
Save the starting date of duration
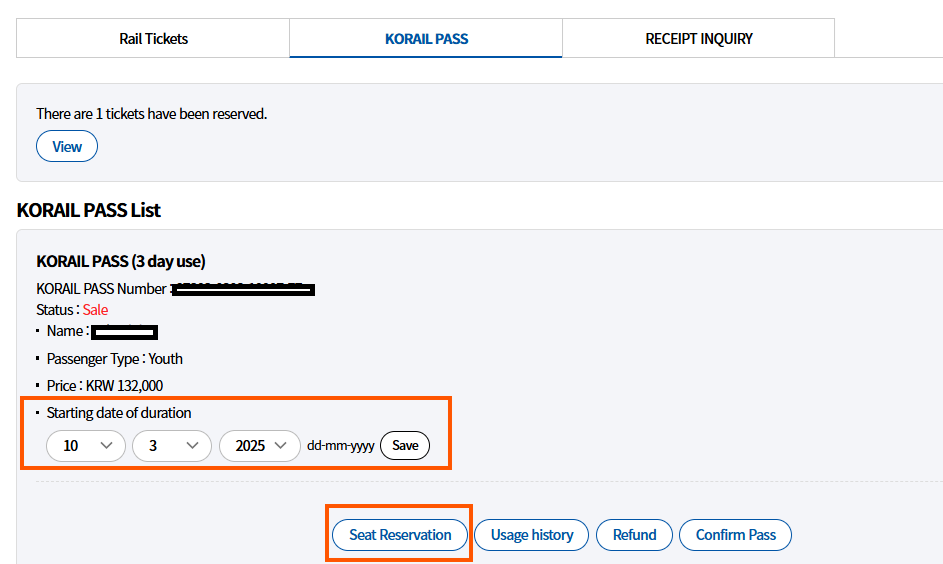(405, 446)
